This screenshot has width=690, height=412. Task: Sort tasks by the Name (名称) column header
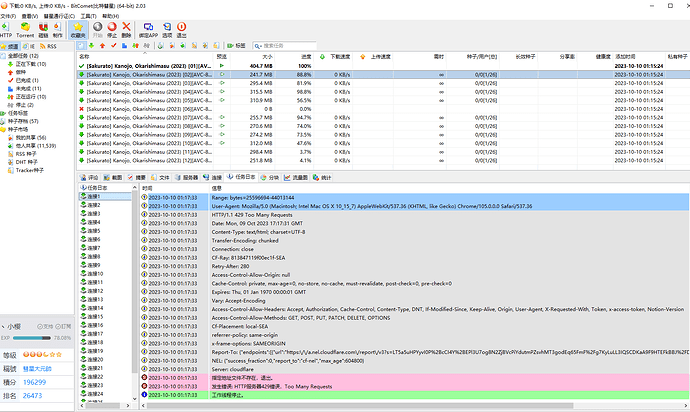coord(145,57)
